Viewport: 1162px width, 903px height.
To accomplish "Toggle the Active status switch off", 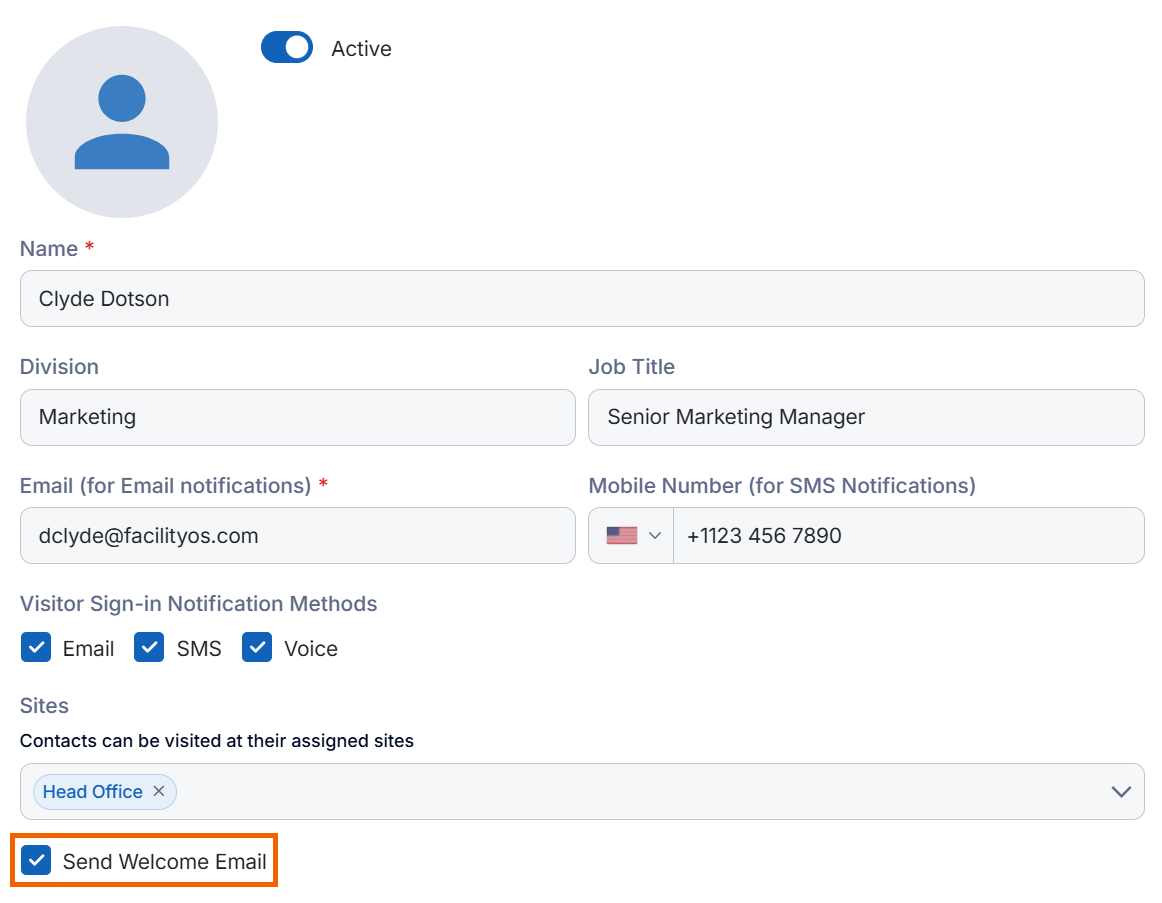I will click(x=287, y=47).
